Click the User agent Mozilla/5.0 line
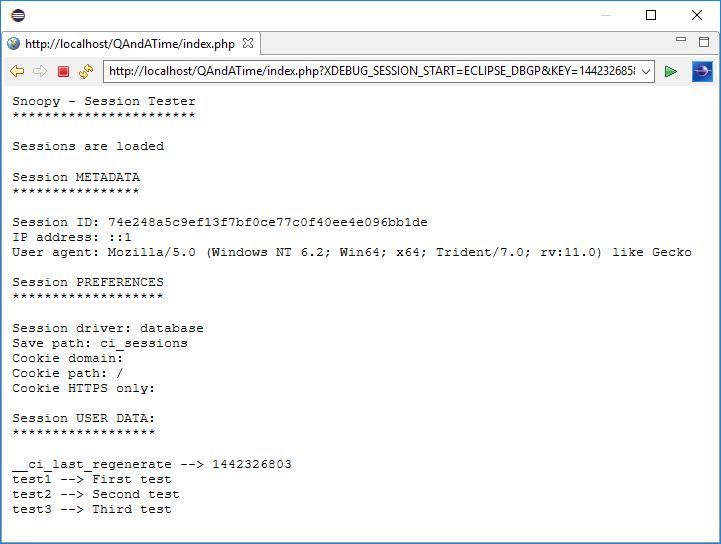Screen dimensions: 721x544 [x=352, y=252]
